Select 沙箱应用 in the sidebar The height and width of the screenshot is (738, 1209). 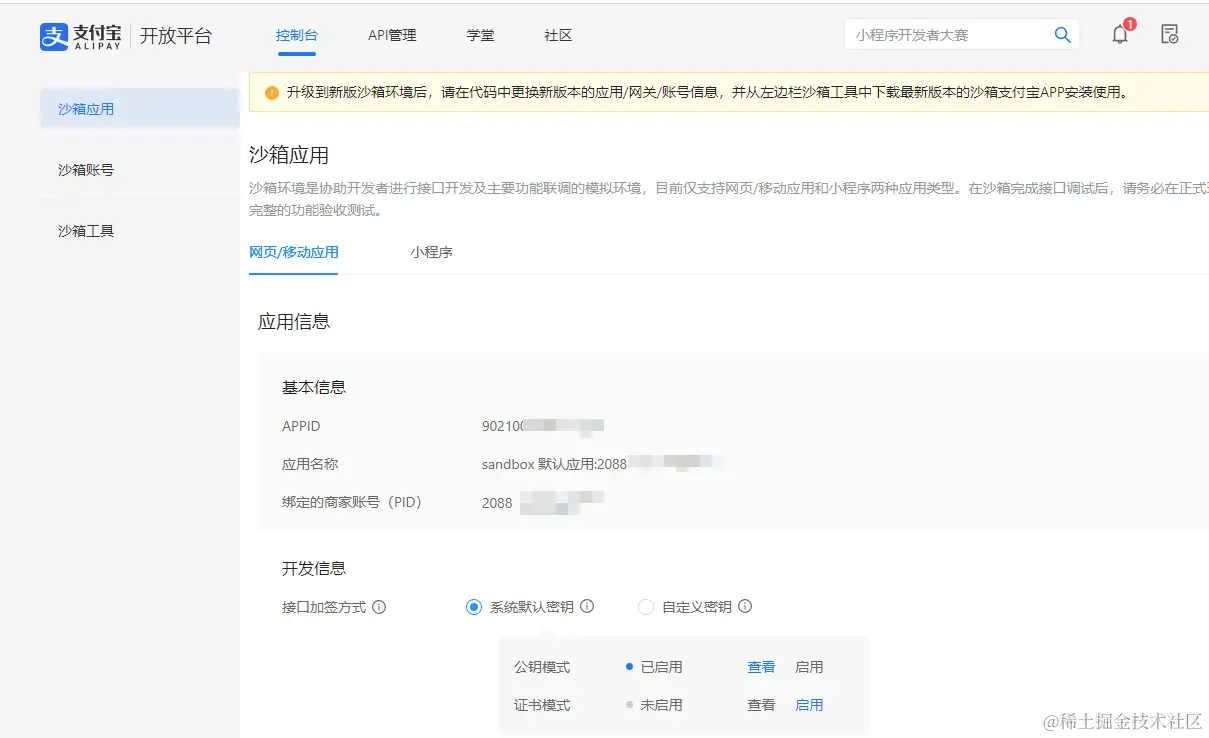tap(140, 109)
